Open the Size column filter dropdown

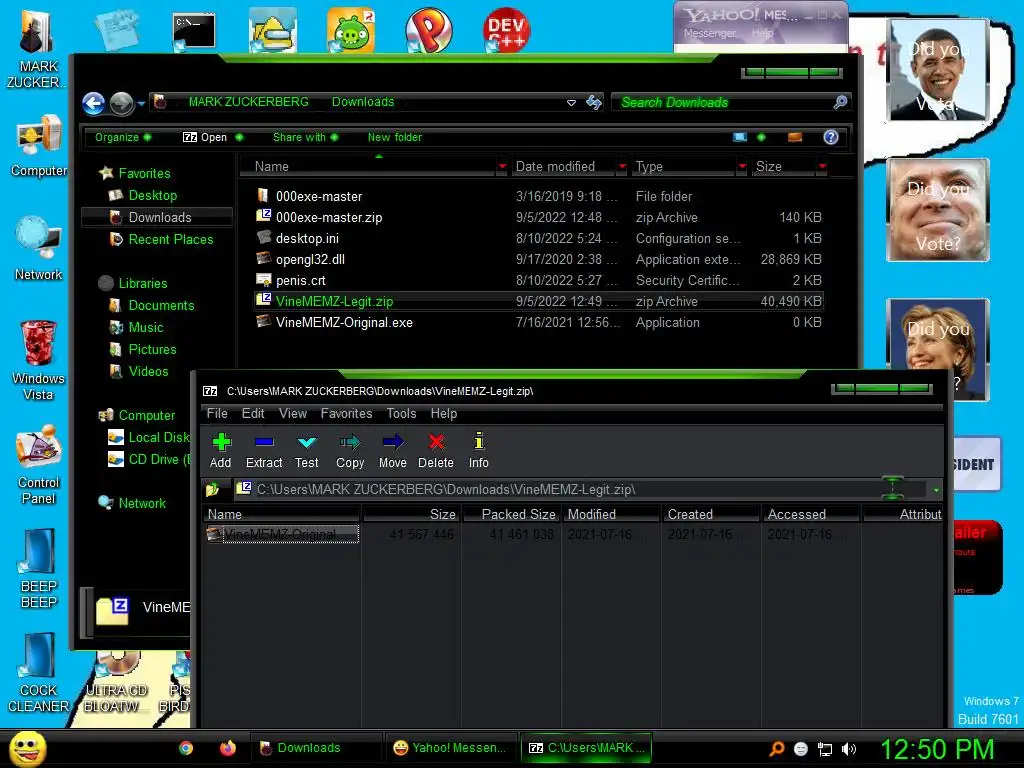pos(822,167)
